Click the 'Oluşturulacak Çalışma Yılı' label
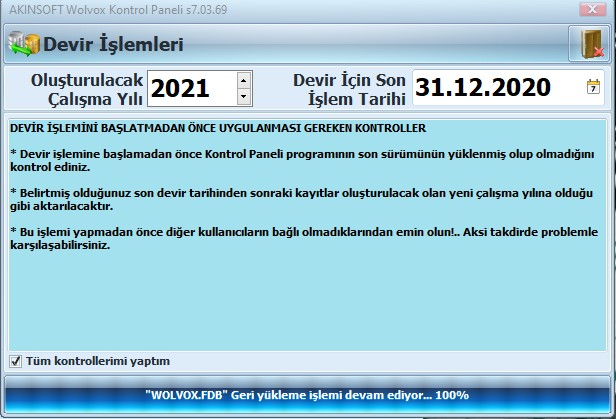This screenshot has width=616, height=419. (x=86, y=89)
